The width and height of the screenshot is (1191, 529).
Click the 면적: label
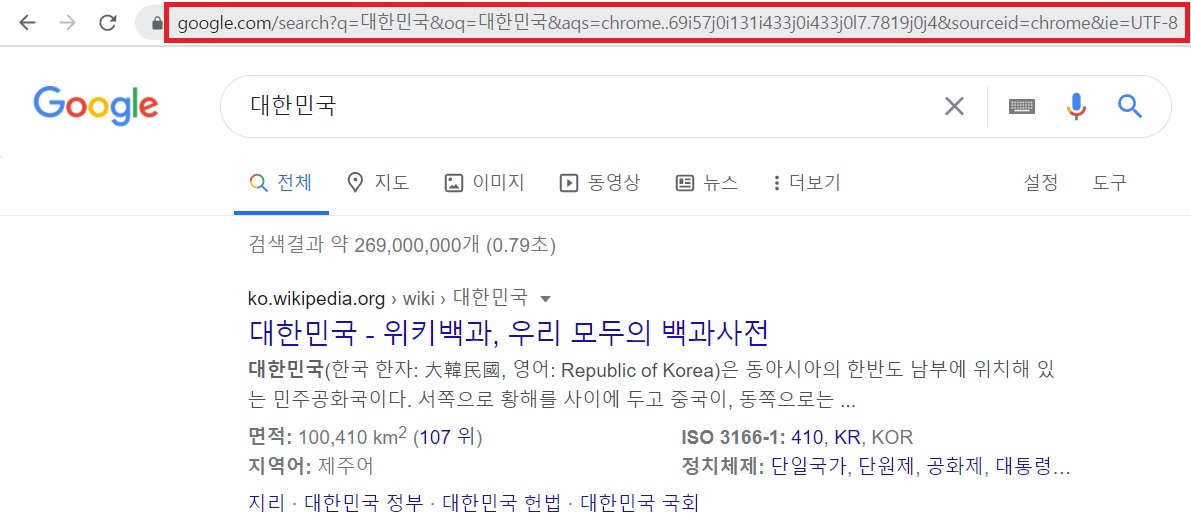[x=270, y=437]
